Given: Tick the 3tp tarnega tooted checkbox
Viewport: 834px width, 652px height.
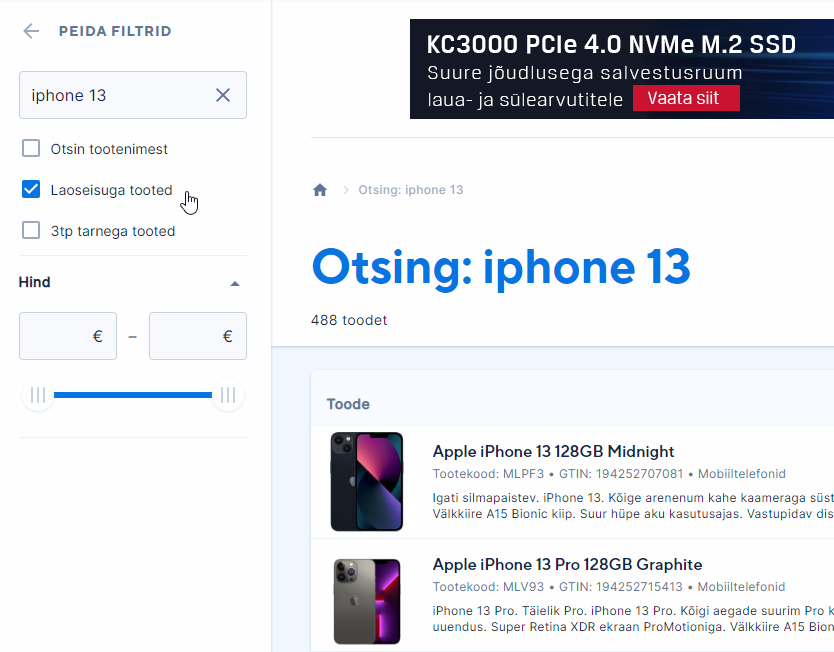Looking at the screenshot, I should tap(31, 230).
